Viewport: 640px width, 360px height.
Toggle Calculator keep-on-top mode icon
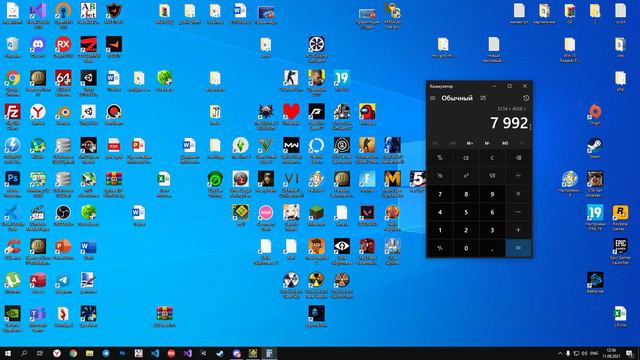coord(483,98)
